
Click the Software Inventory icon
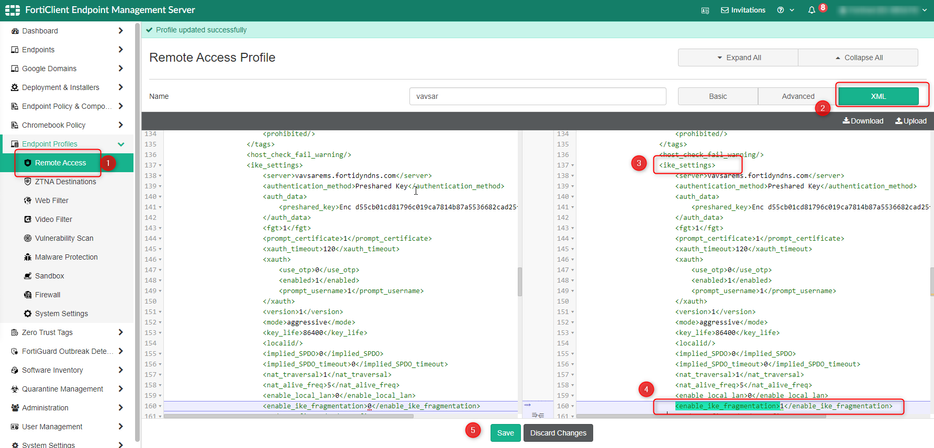pos(15,371)
